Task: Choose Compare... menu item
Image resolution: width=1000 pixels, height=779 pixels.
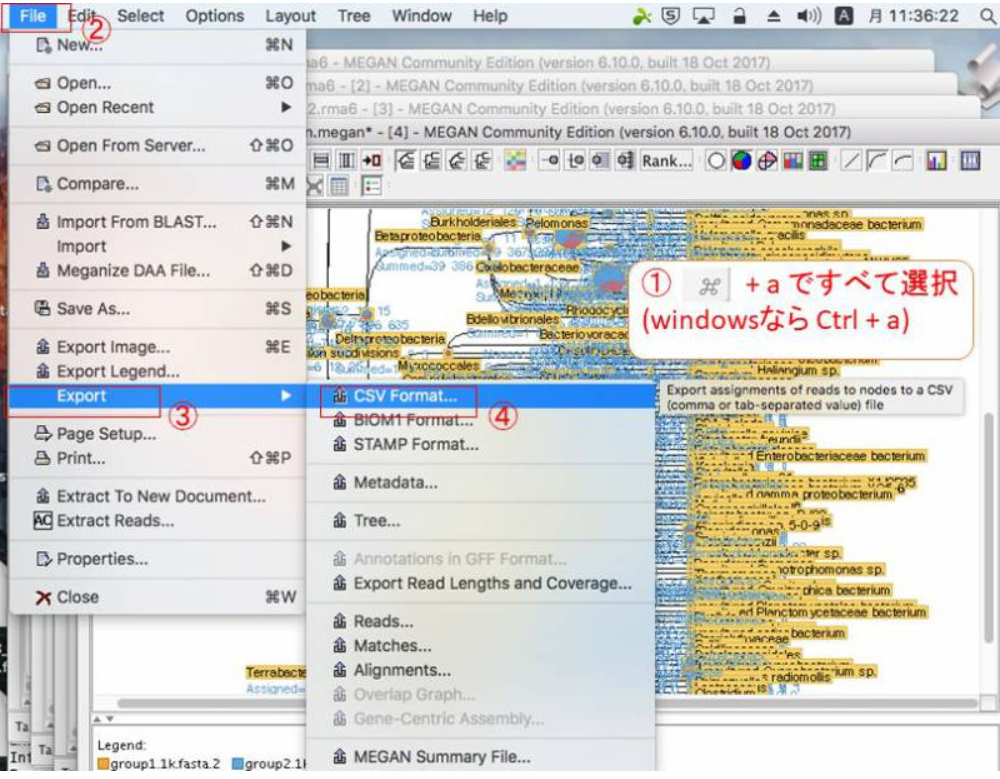Action: 158,184
